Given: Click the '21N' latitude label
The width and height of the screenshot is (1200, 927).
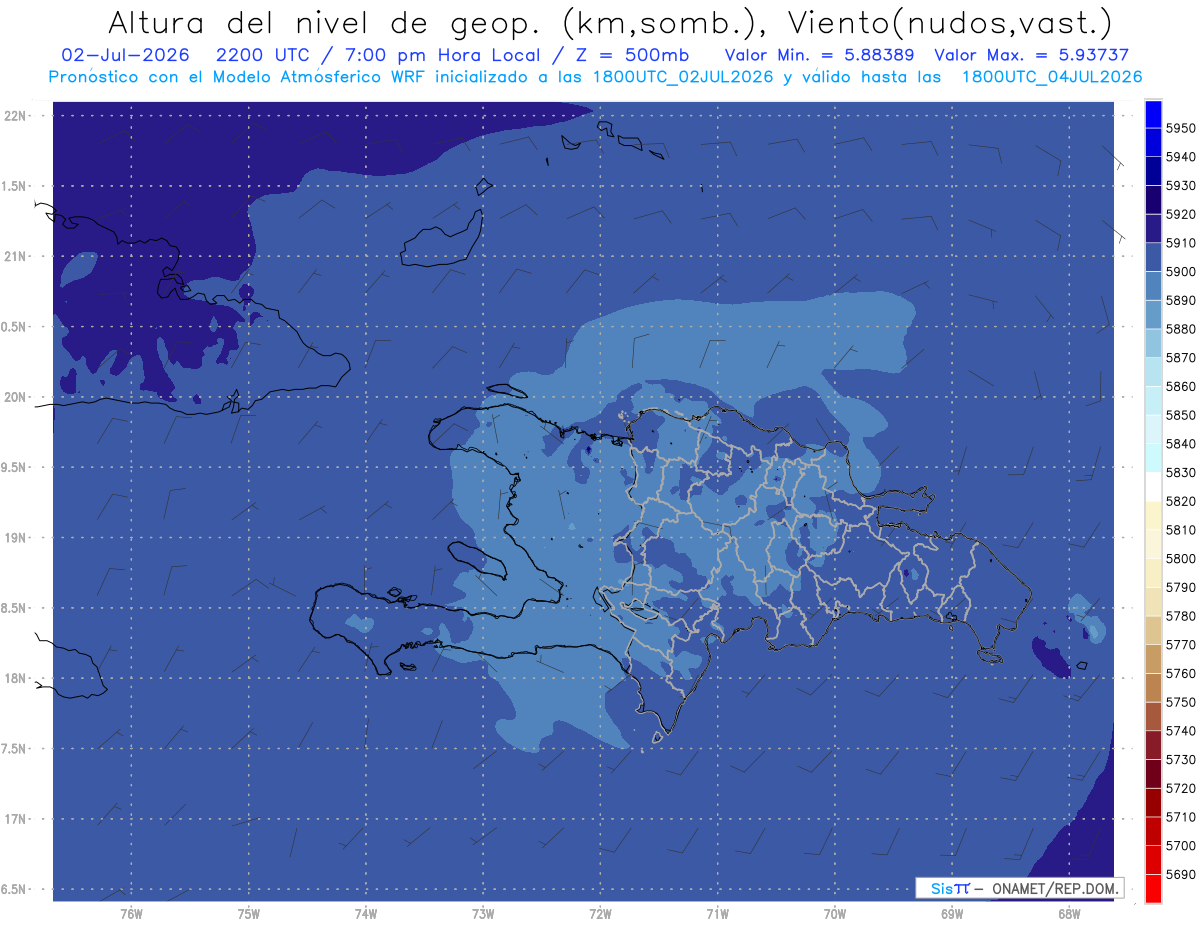Looking at the screenshot, I should pos(14,257).
